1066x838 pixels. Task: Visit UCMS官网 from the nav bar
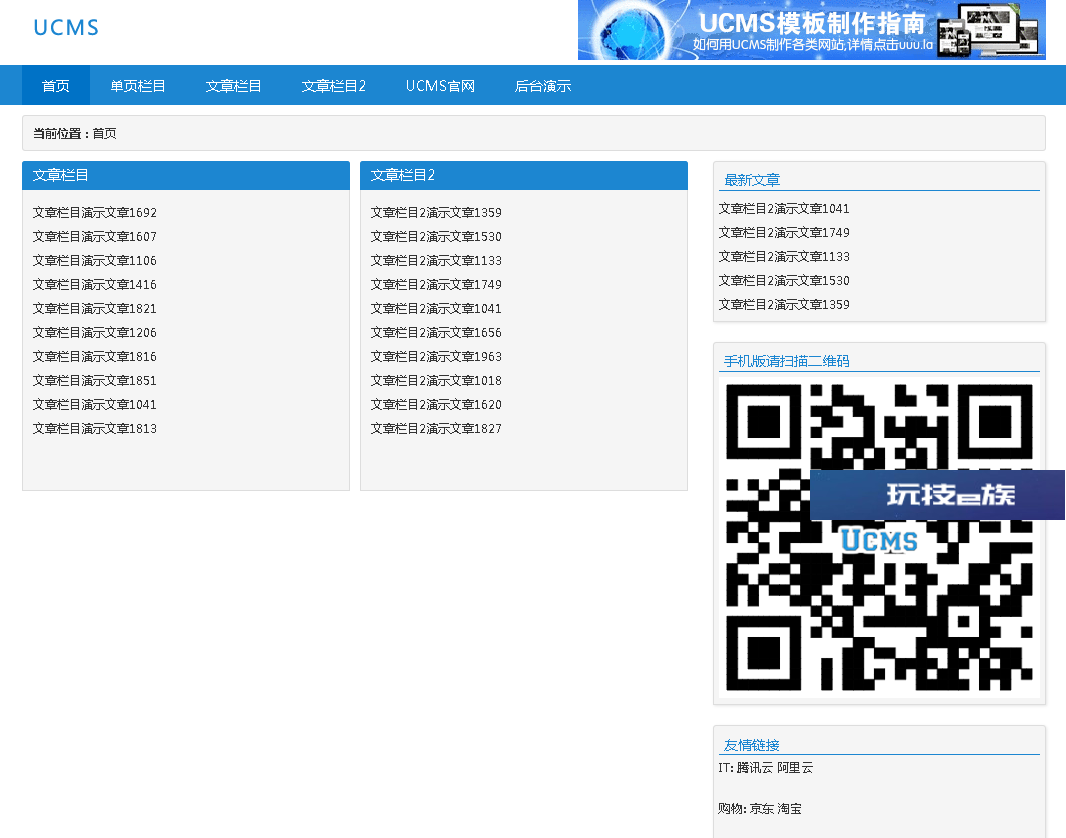(440, 86)
